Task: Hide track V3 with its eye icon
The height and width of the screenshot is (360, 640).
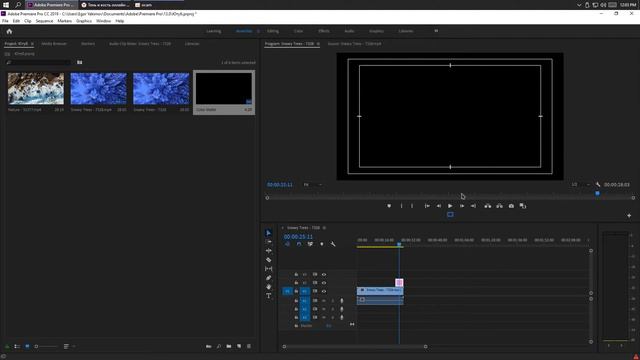Action: (324, 274)
